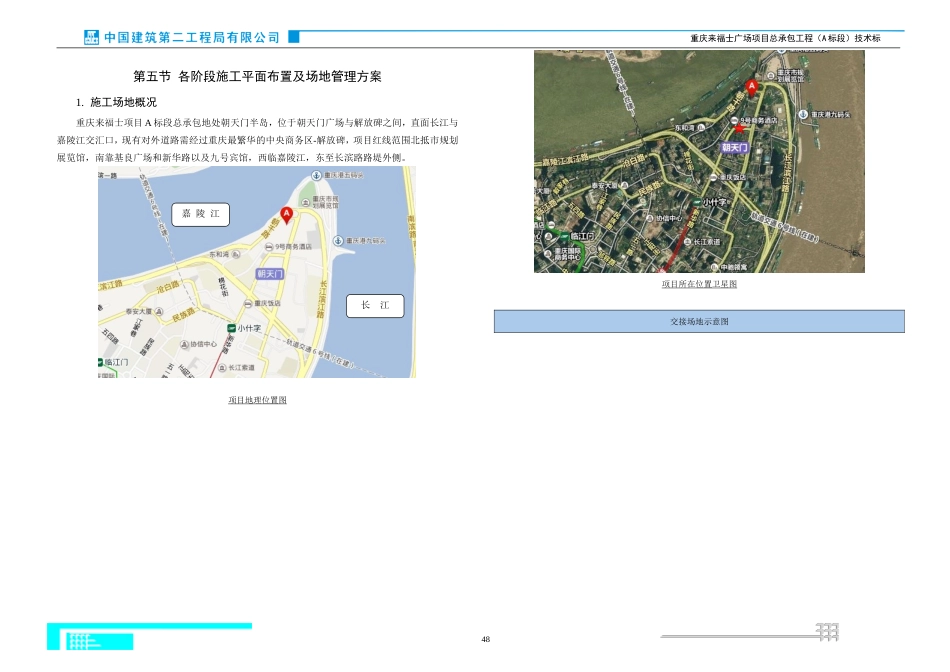Viewport: 950px width, 672px height.
Task: Click the 小什字 metro icon on the street map
Action: point(231,328)
